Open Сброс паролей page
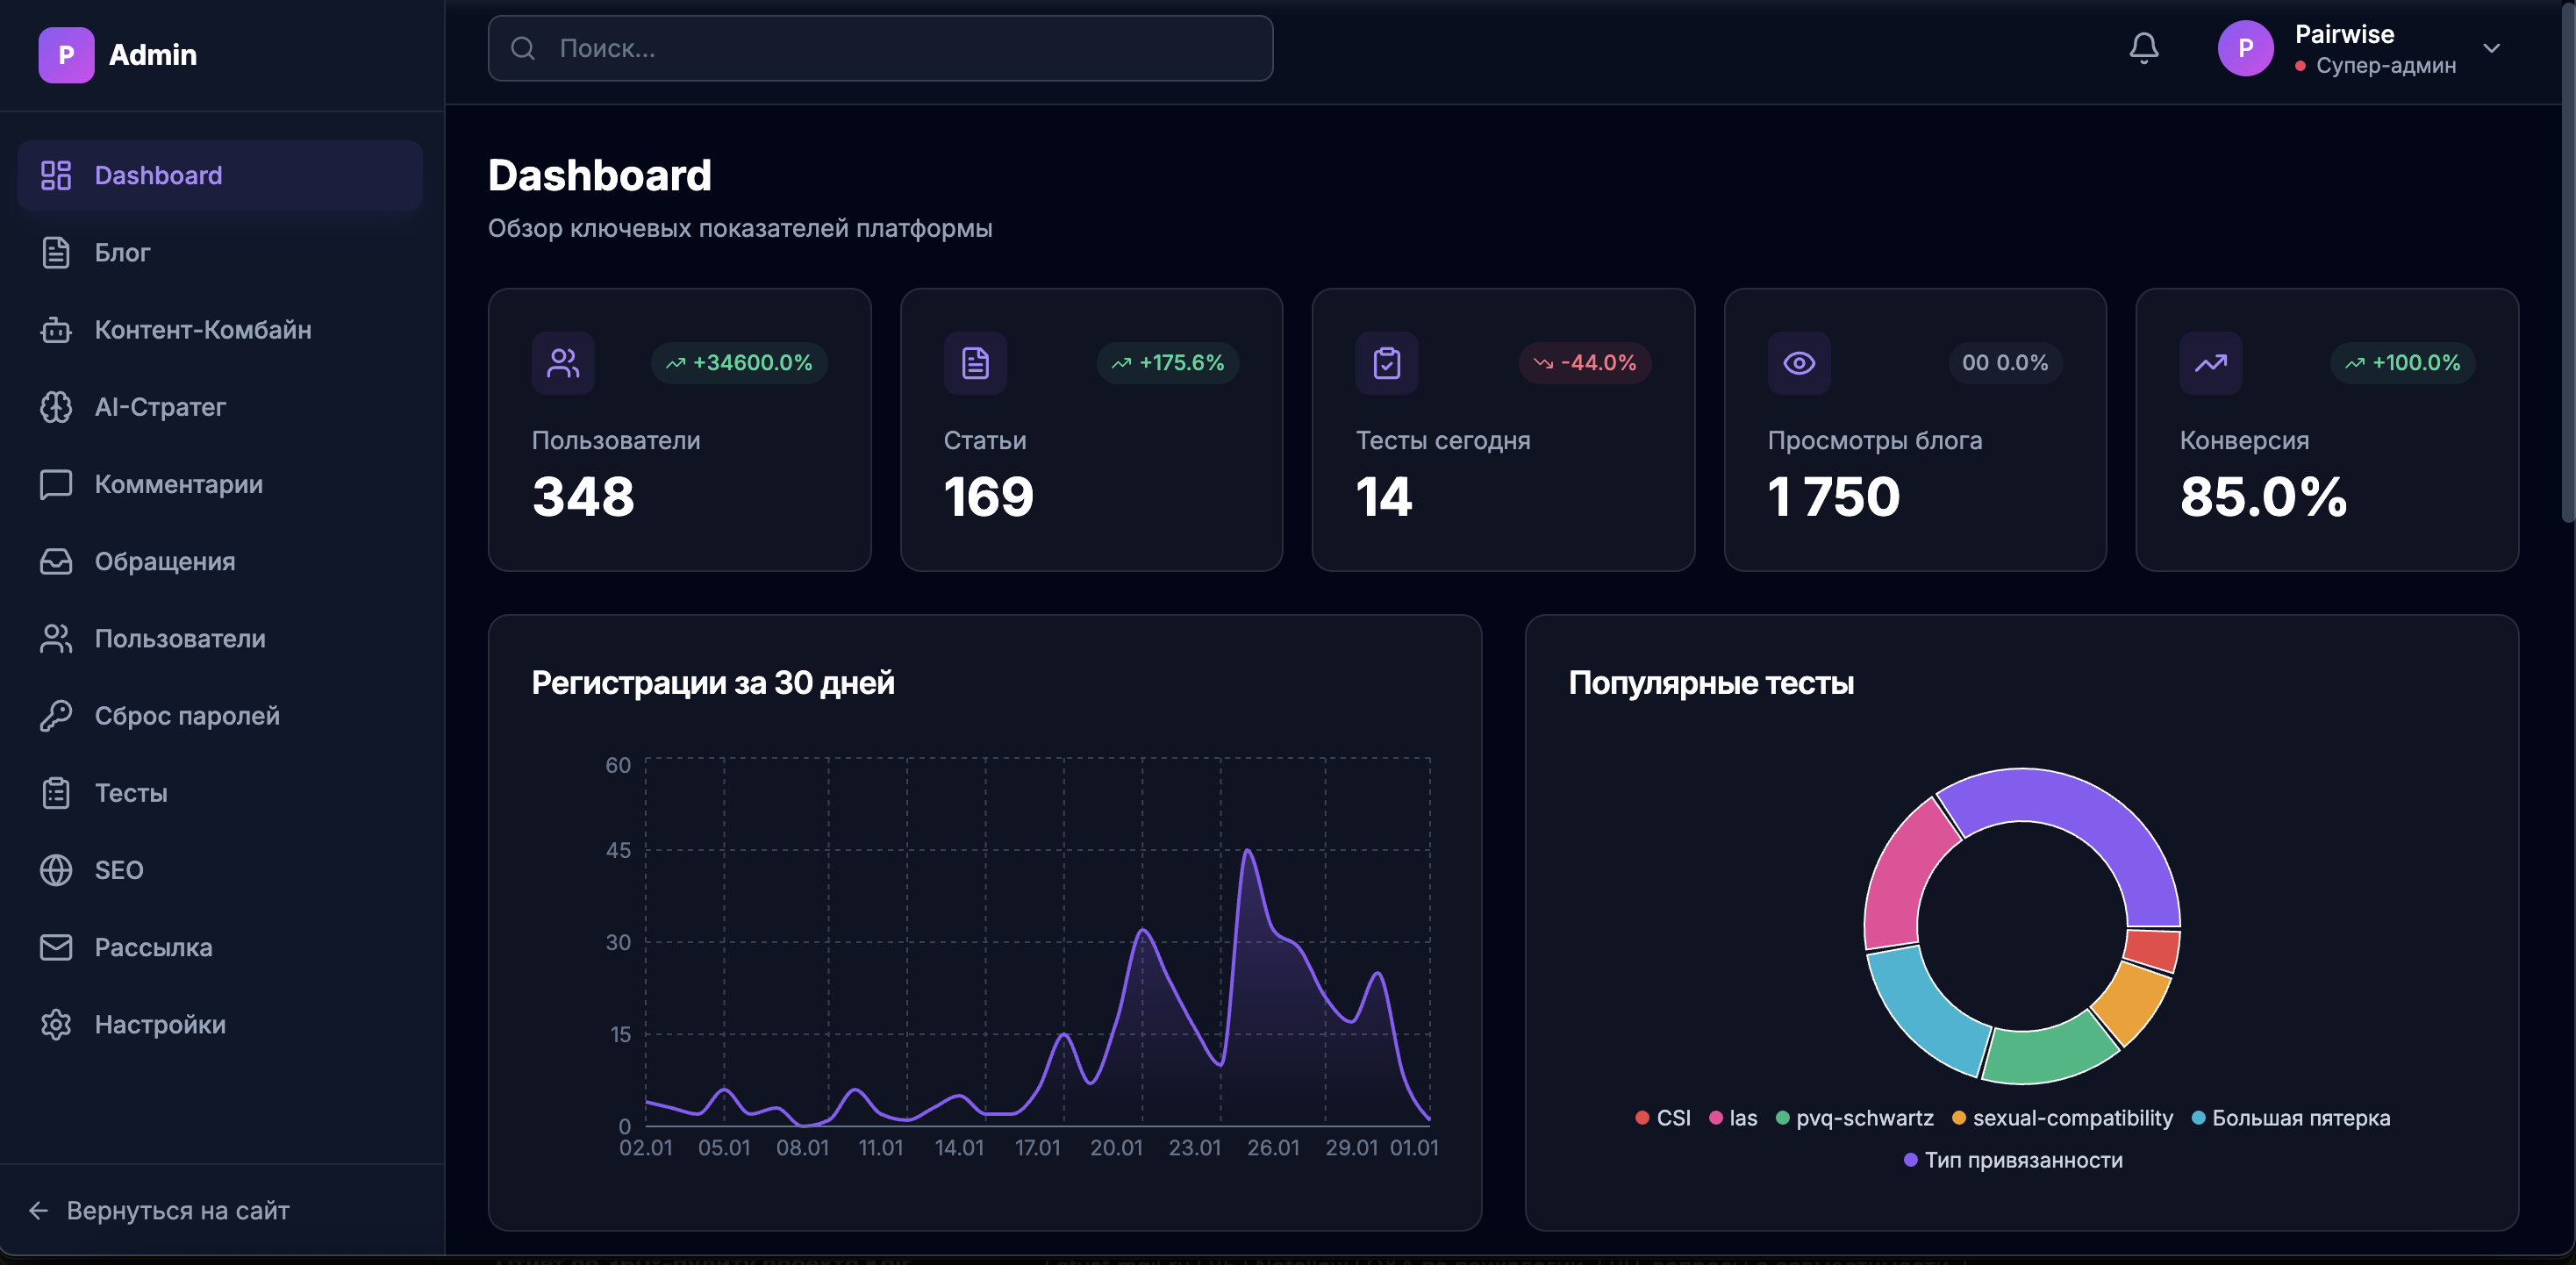The width and height of the screenshot is (2576, 1265). tap(186, 716)
